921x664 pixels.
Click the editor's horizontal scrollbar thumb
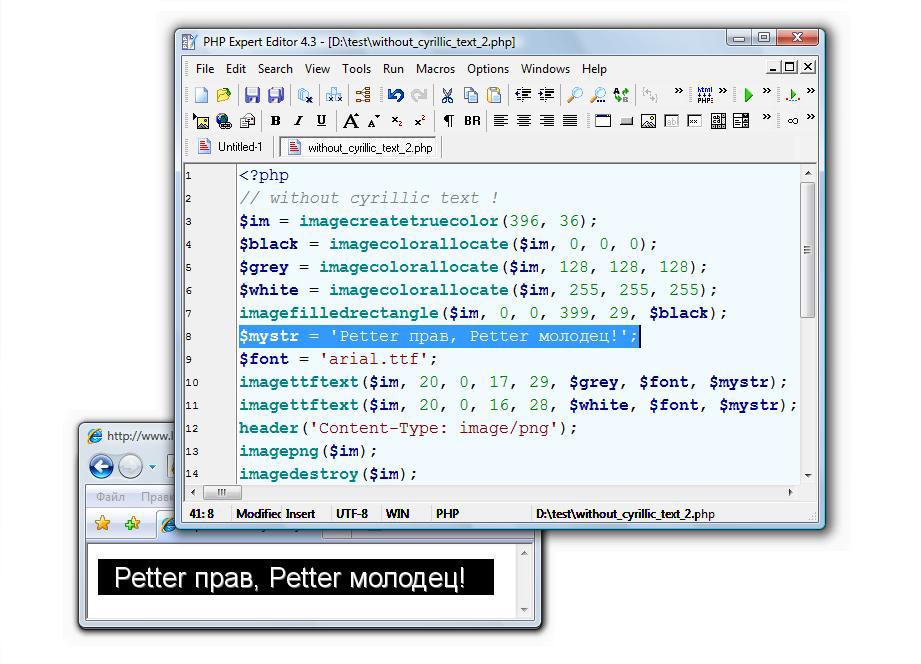[x=222, y=492]
